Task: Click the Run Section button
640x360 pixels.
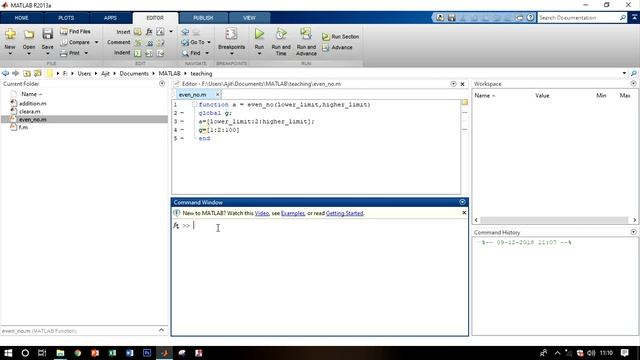Action: tap(340, 37)
